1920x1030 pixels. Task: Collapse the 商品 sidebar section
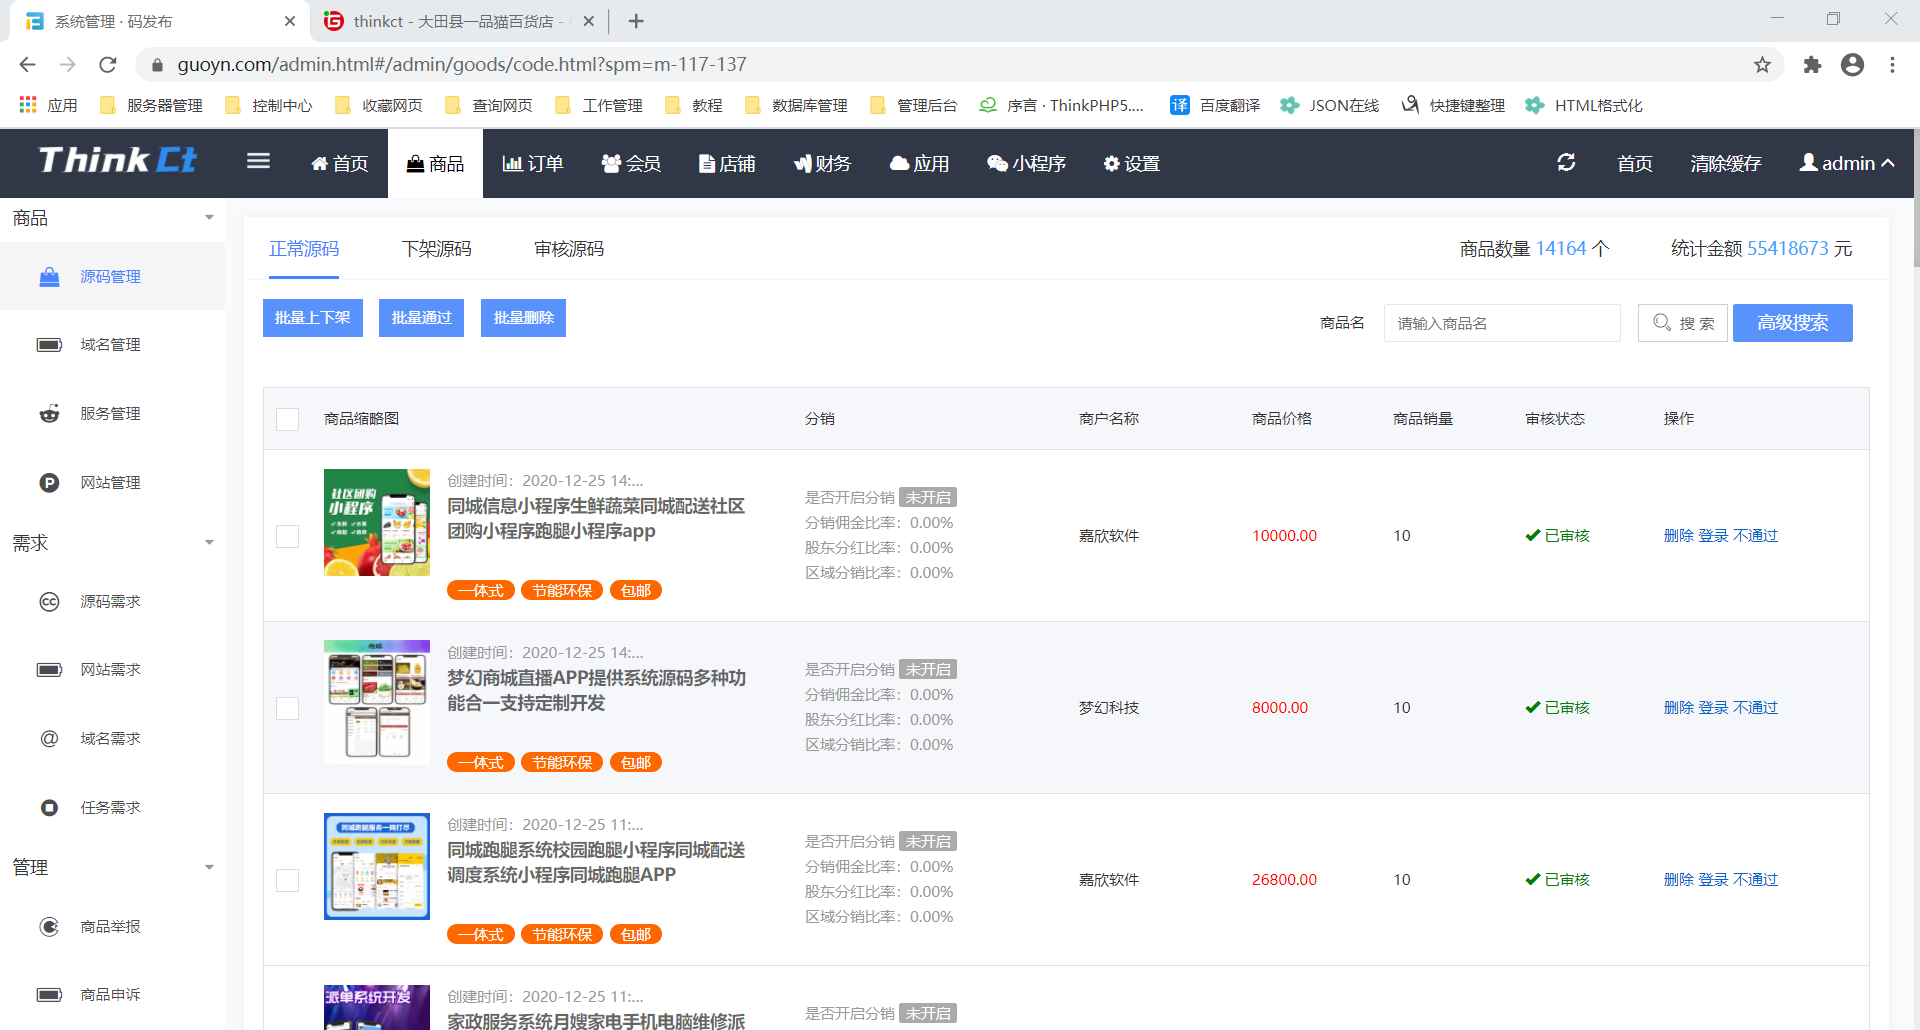coord(209,218)
